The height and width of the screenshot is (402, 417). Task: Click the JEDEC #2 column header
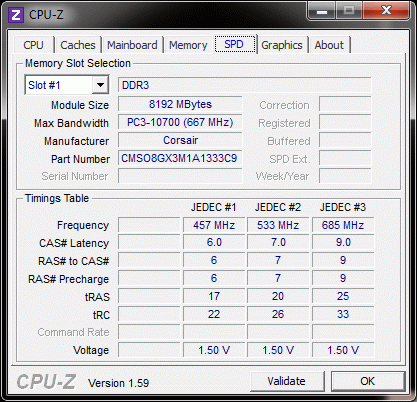278,207
